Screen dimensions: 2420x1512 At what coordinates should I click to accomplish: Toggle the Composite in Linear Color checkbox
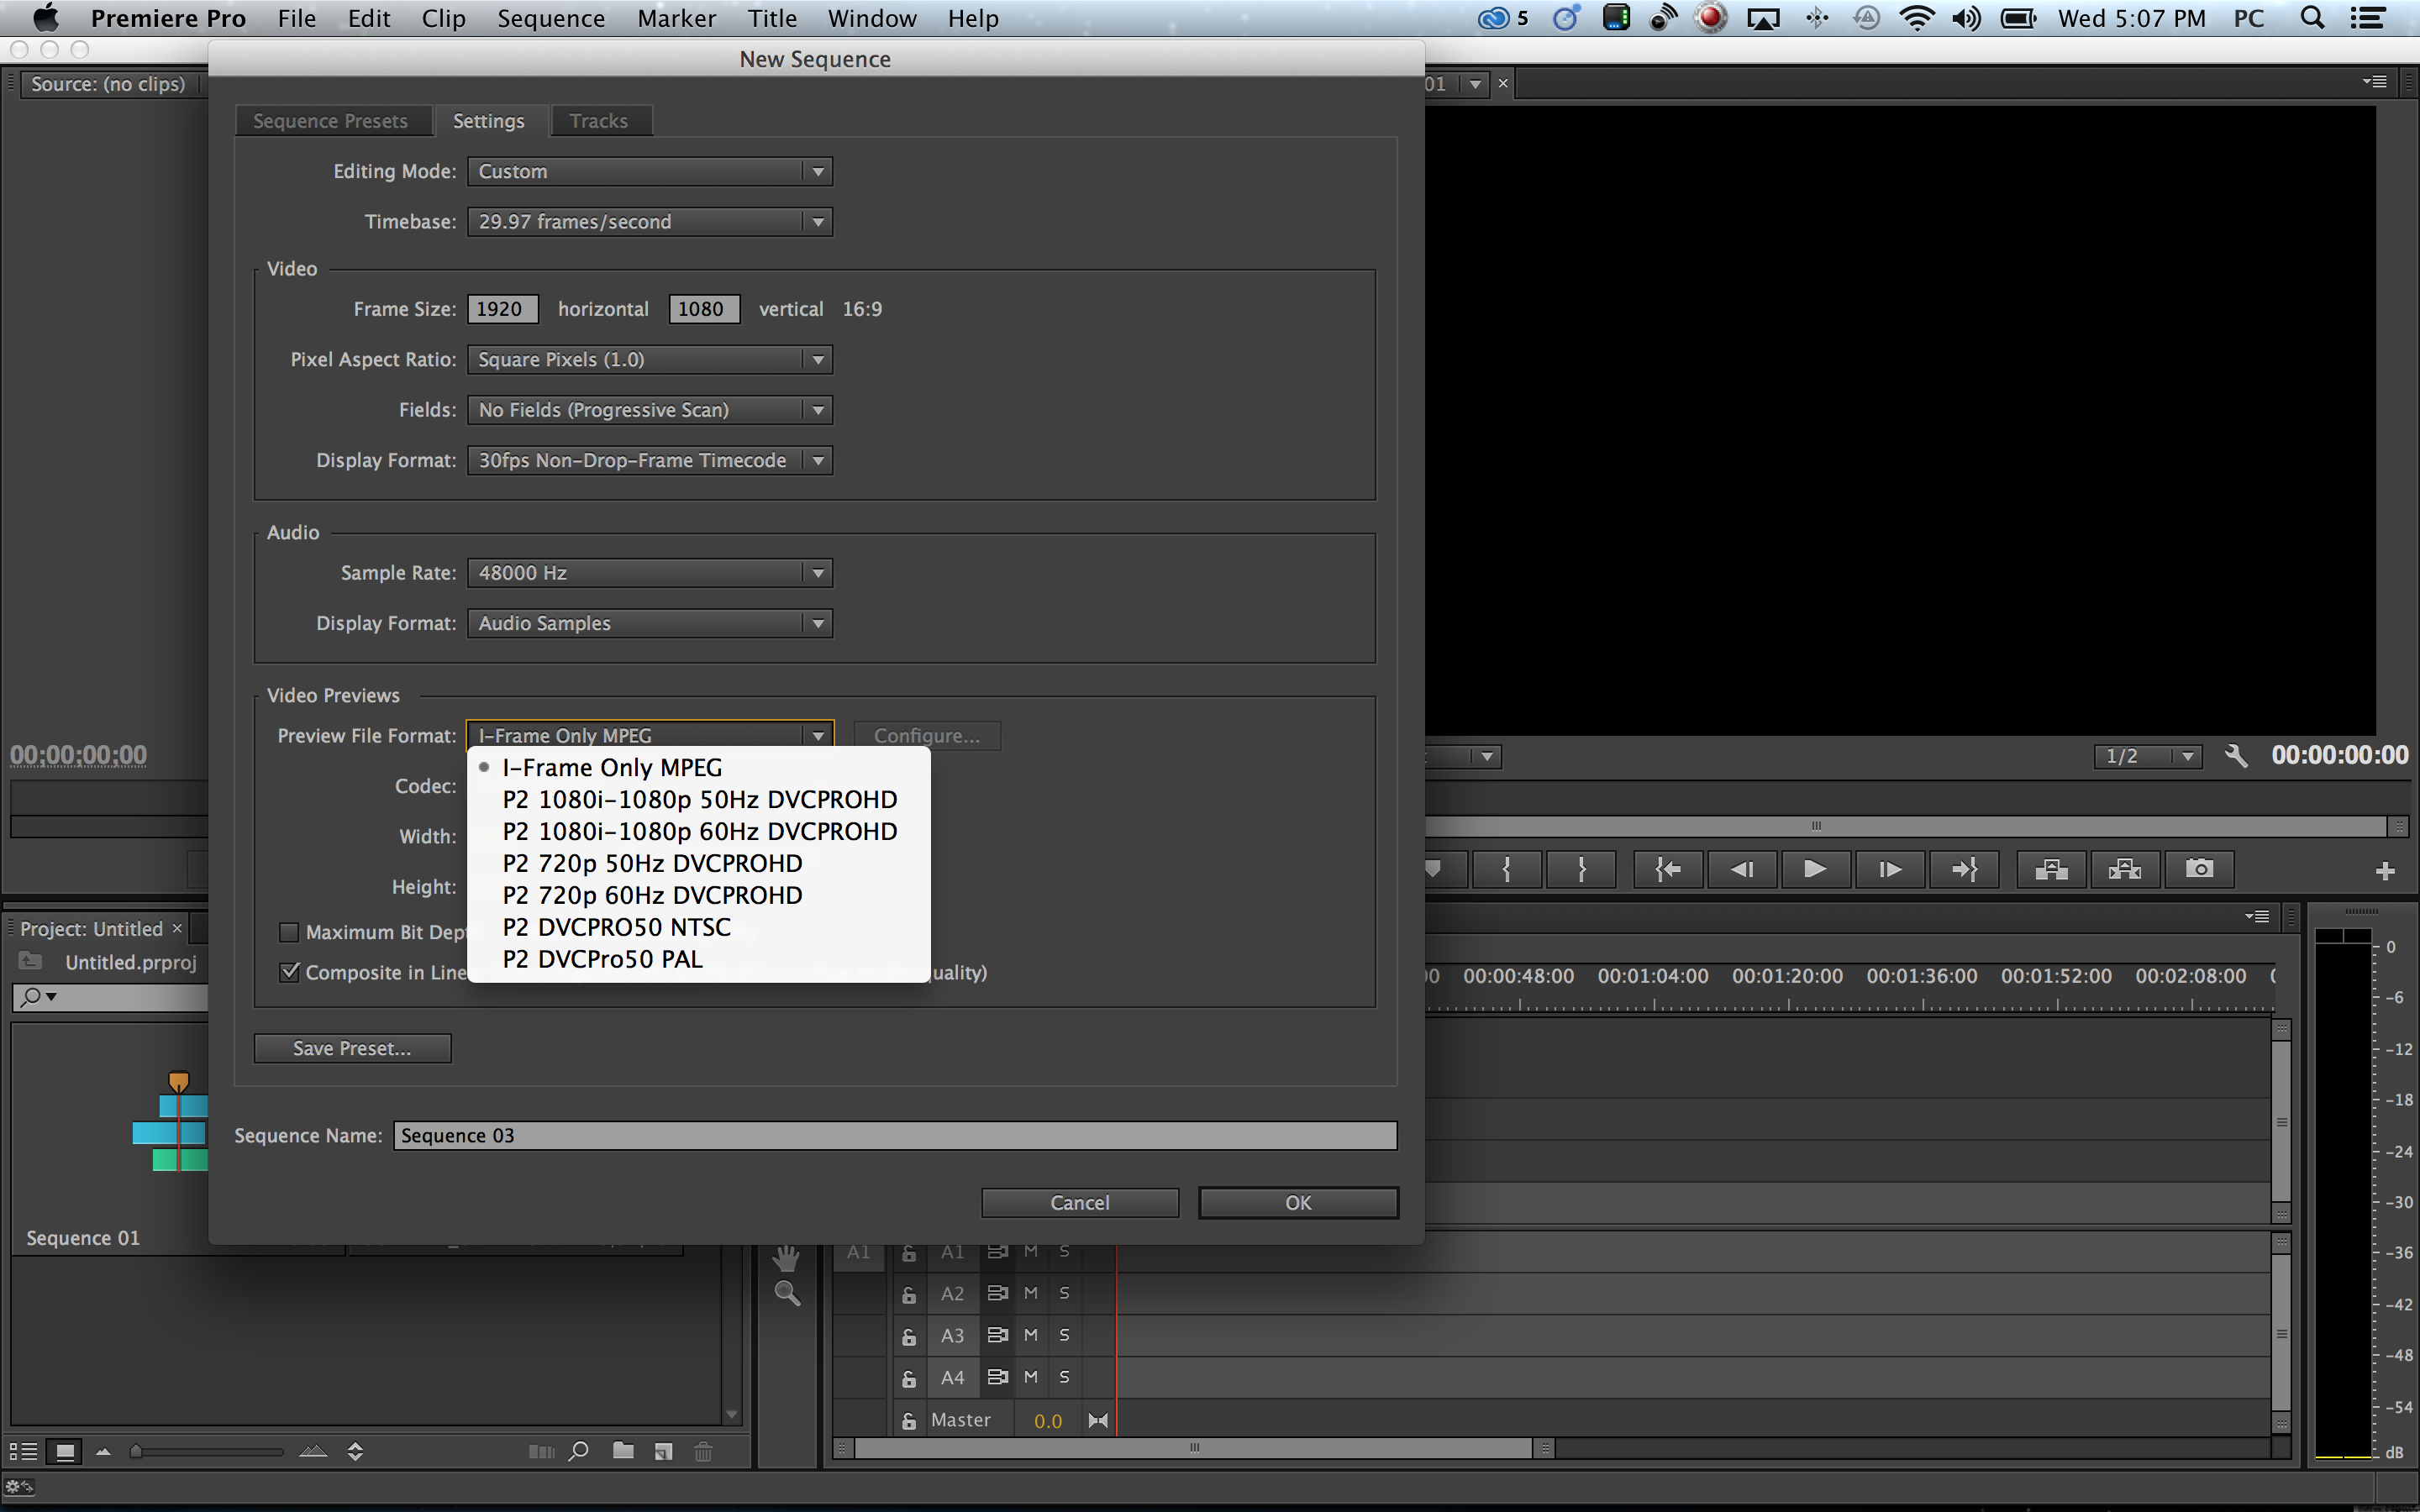coord(291,972)
